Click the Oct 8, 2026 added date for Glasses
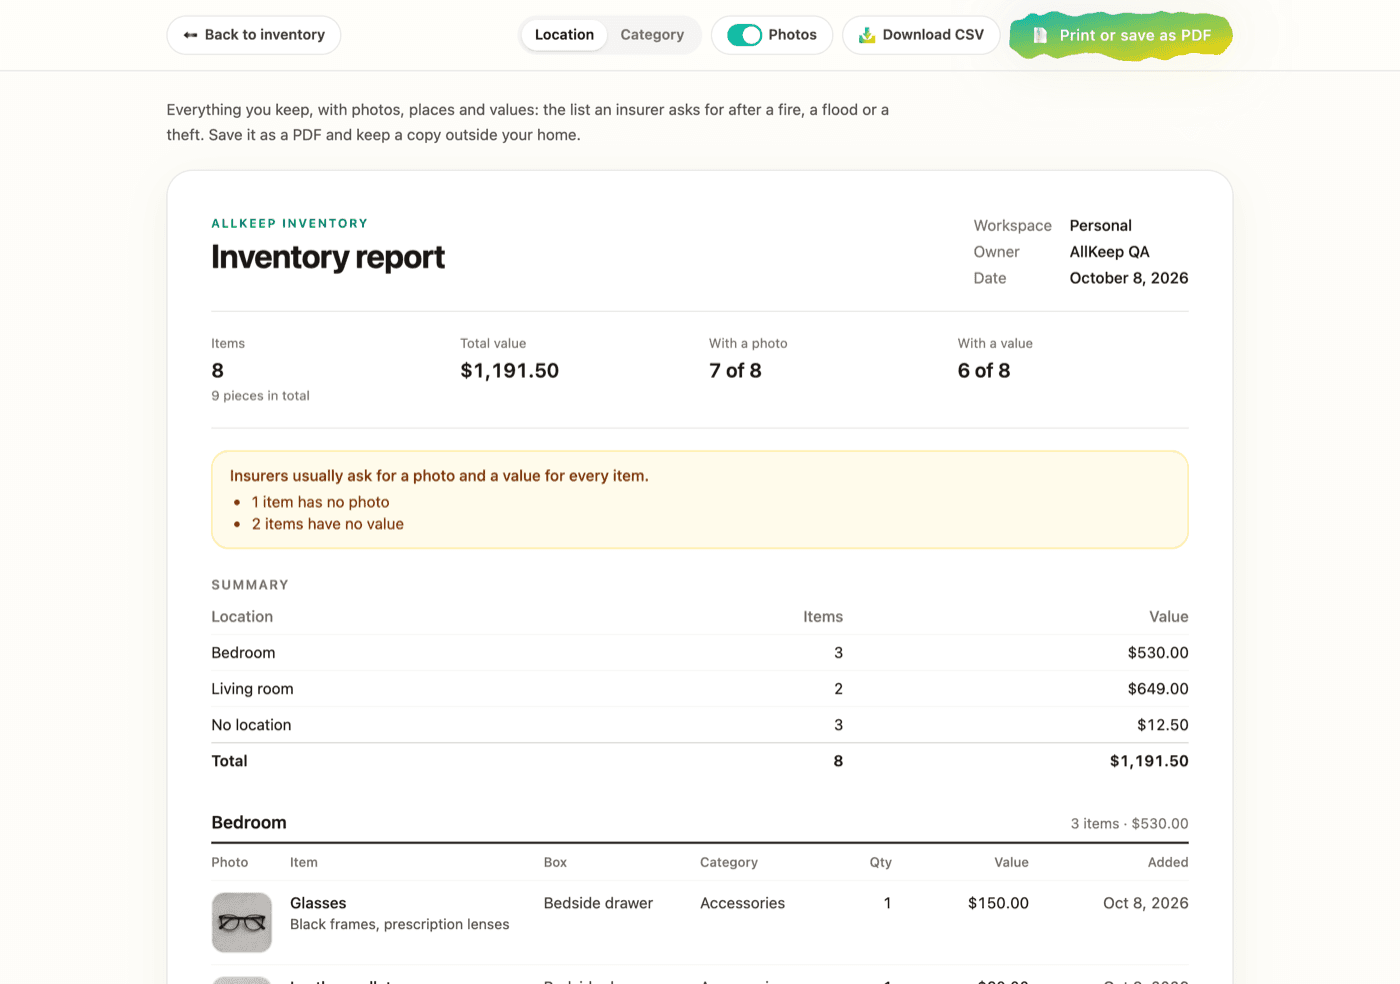Viewport: 1400px width, 984px height. pos(1145,903)
